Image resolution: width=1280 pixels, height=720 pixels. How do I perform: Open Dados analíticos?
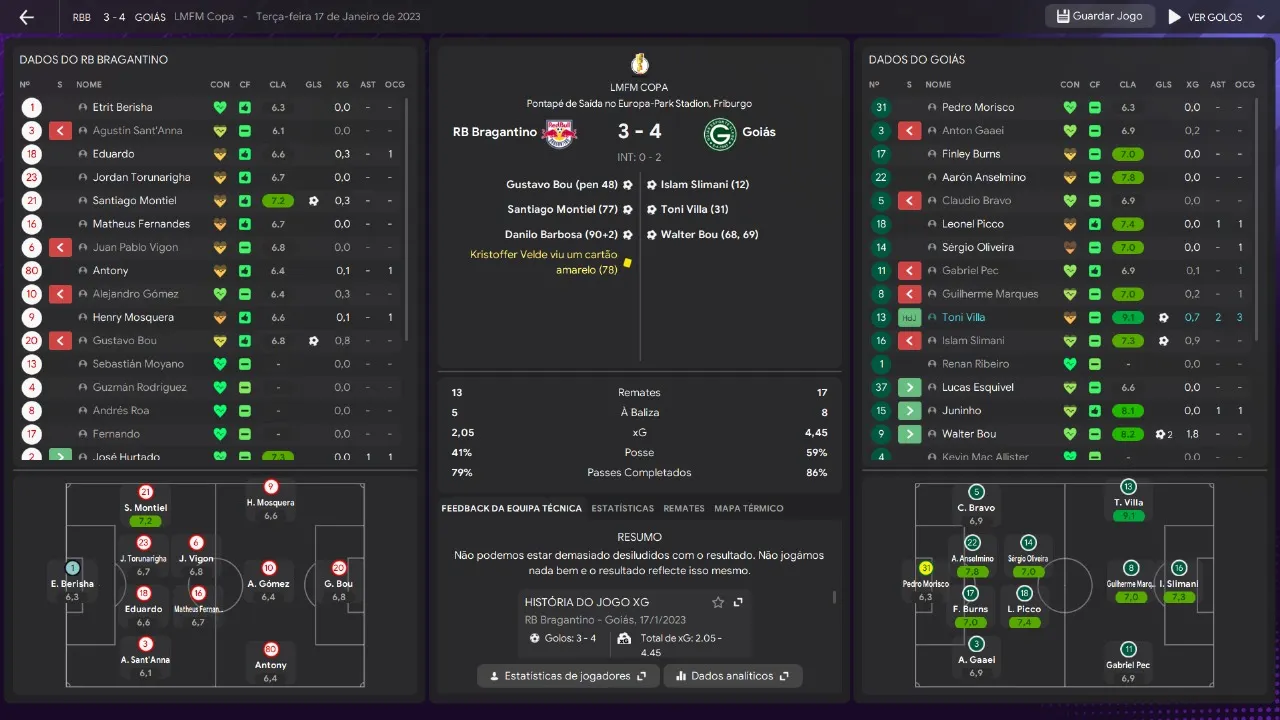click(x=733, y=676)
